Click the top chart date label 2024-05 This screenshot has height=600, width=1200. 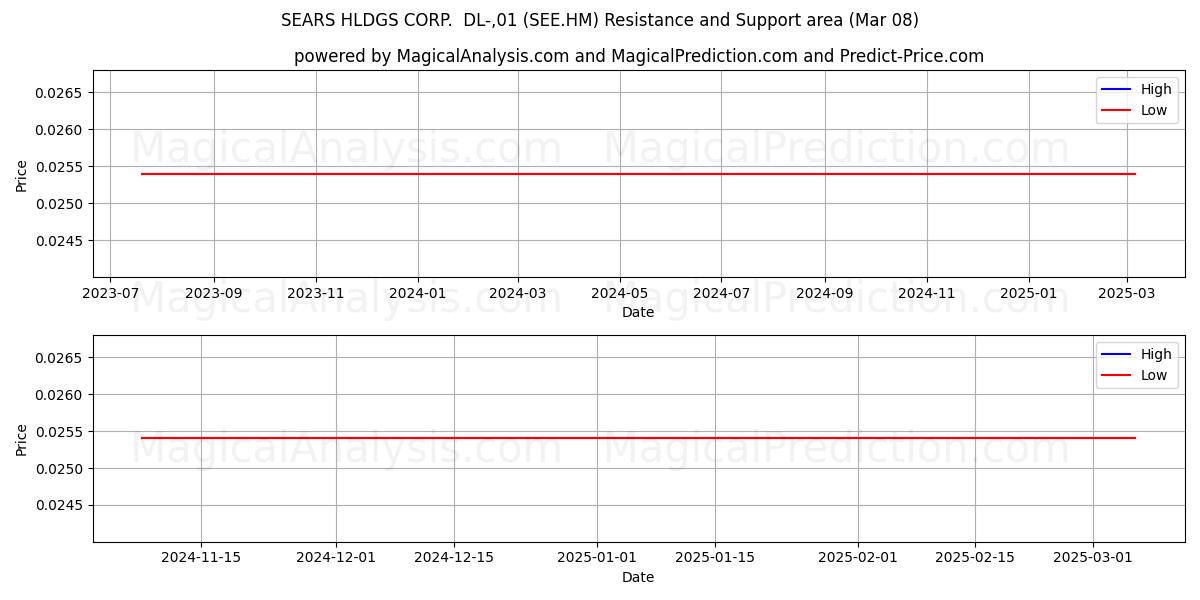620,293
